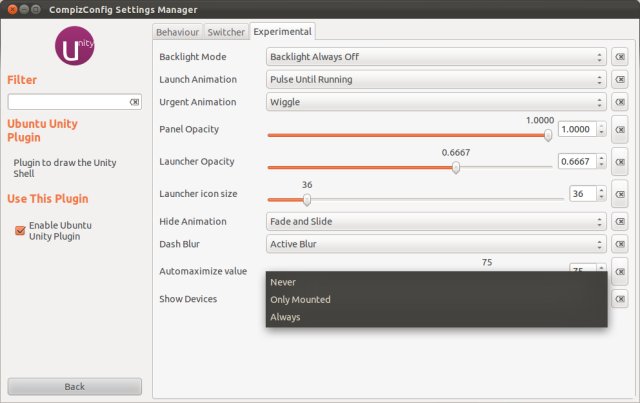
Task: Toggle Enable Ubuntu Unity Plugin checkbox
Action: click(x=20, y=230)
